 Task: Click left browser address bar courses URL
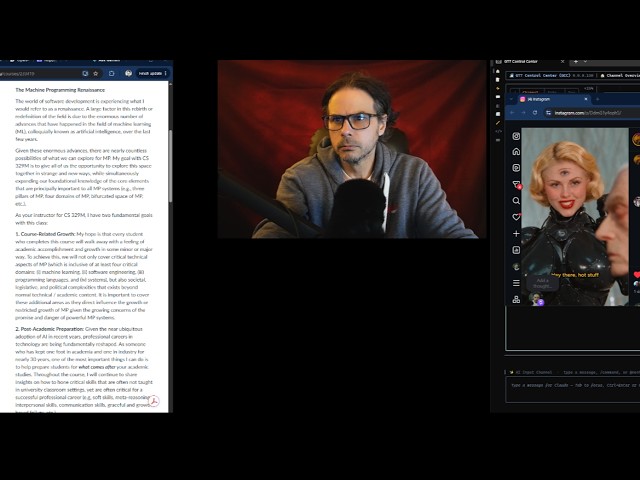[x=18, y=74]
